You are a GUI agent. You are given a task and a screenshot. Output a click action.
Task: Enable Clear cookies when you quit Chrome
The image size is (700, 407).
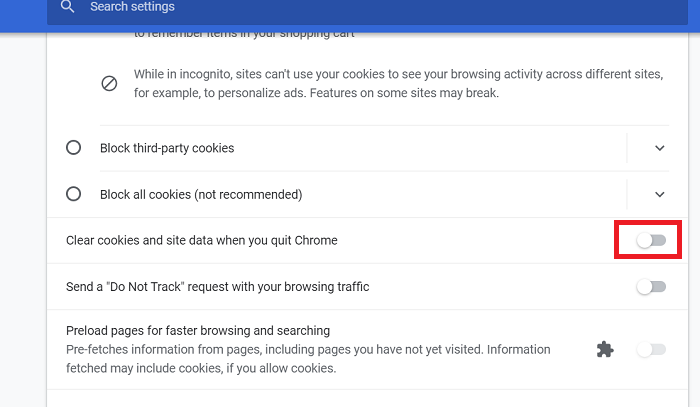click(651, 241)
